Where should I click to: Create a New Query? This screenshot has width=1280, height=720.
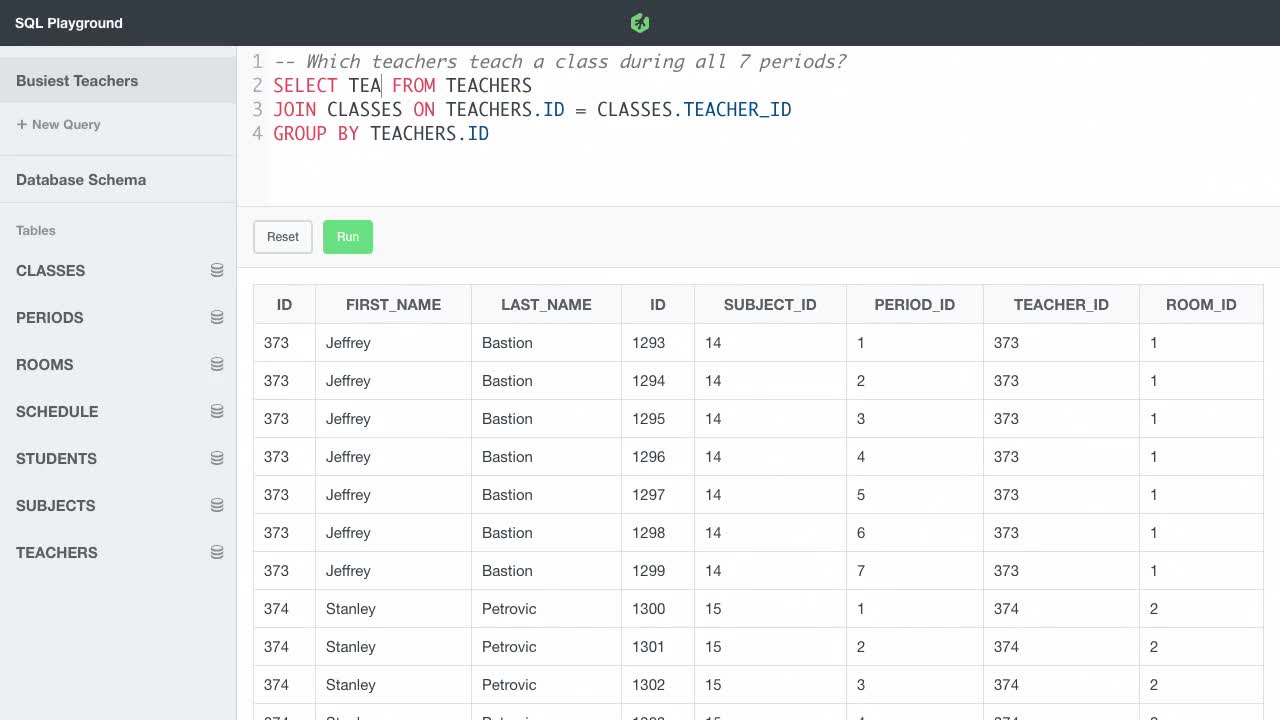tap(57, 124)
